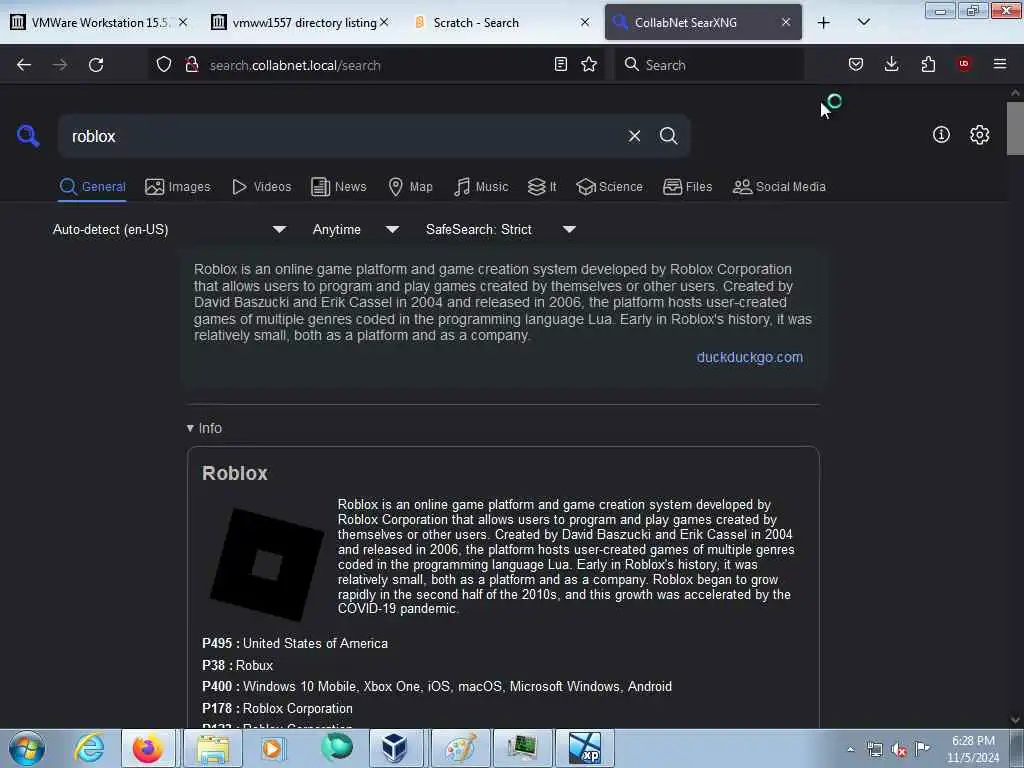Open VirtualBox from the taskbar
Image resolution: width=1024 pixels, height=768 pixels.
pos(396,748)
